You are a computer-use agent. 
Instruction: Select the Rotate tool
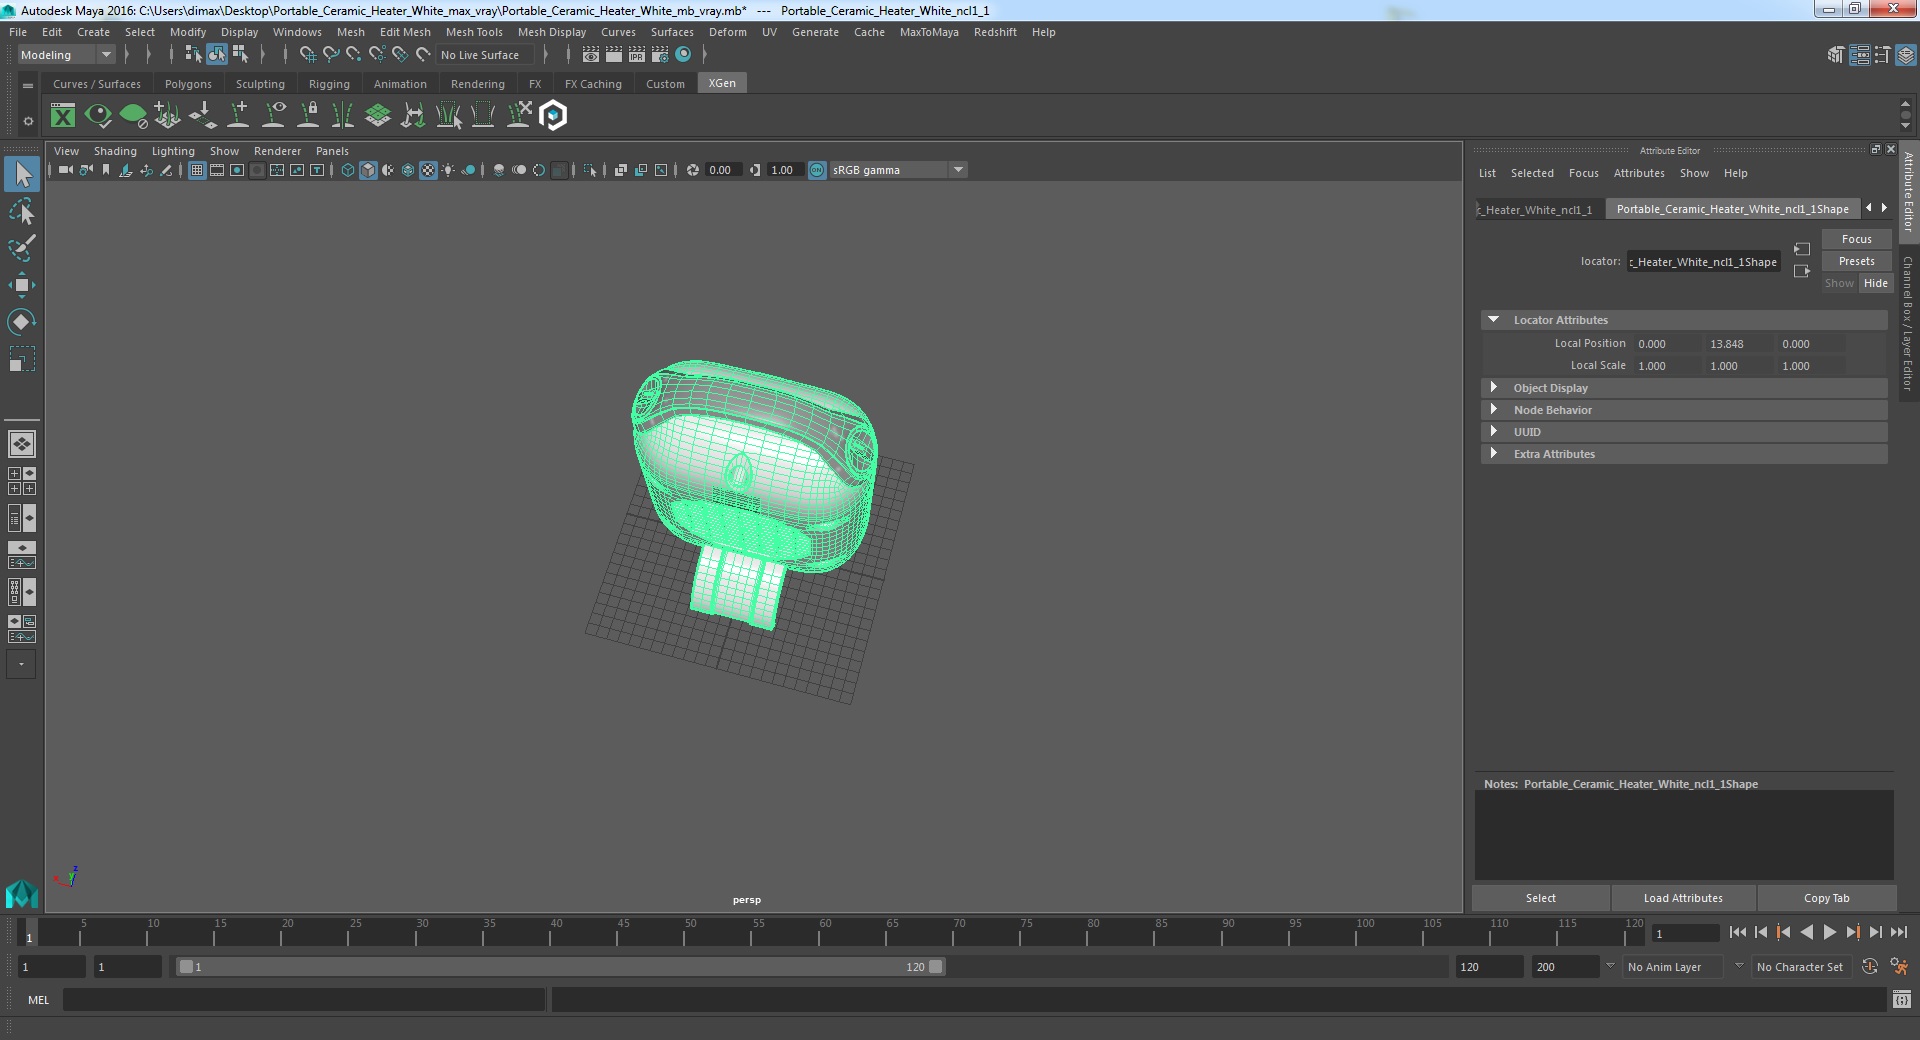coord(22,321)
